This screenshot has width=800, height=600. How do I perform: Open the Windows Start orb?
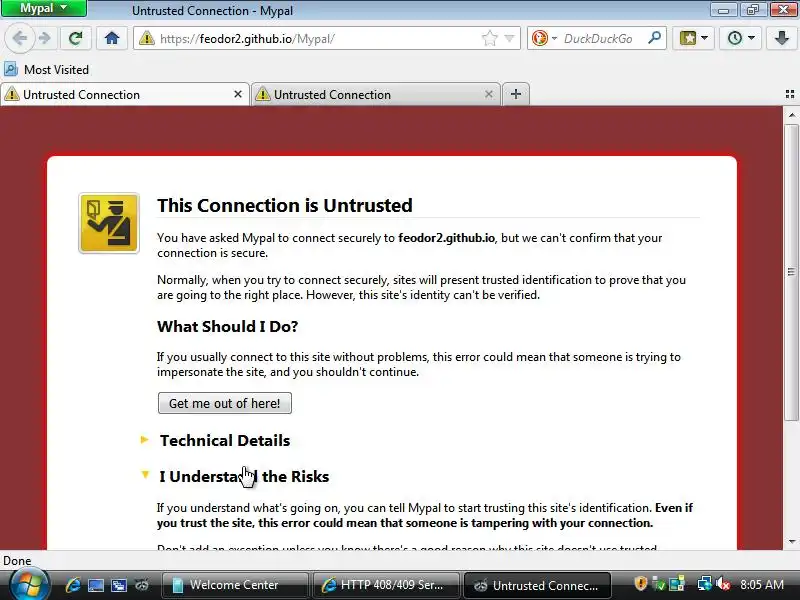coord(29,585)
